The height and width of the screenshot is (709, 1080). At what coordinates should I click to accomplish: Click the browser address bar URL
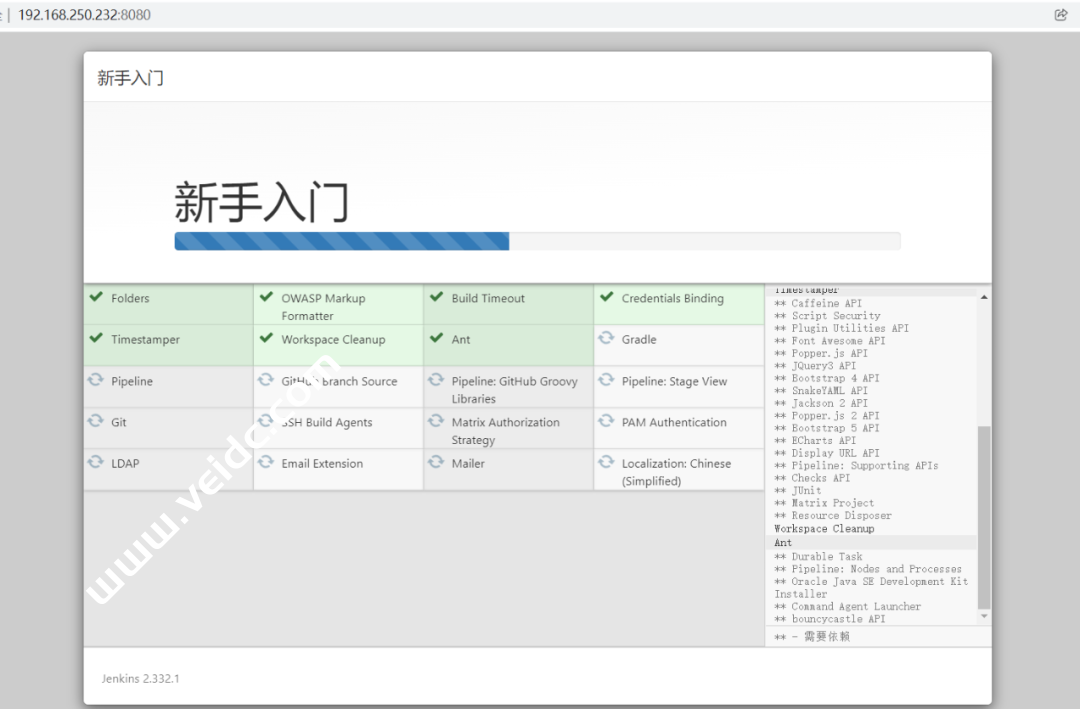point(85,15)
